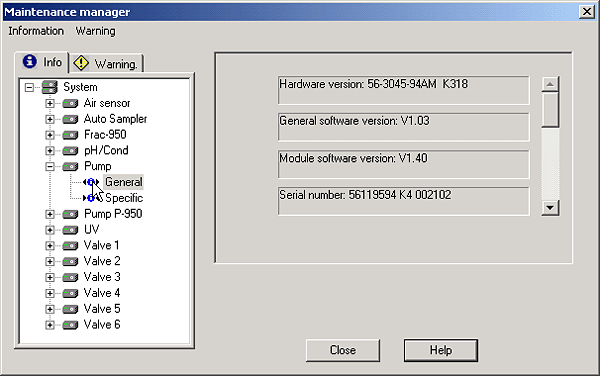The width and height of the screenshot is (600, 376).
Task: Click the scrollbar down arrow
Action: pos(550,208)
